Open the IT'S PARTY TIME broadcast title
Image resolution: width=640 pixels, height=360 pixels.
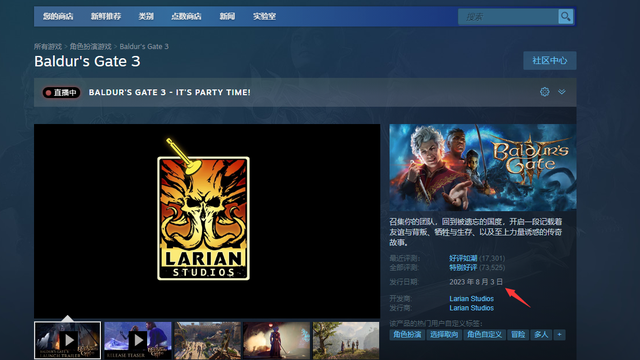click(170, 92)
